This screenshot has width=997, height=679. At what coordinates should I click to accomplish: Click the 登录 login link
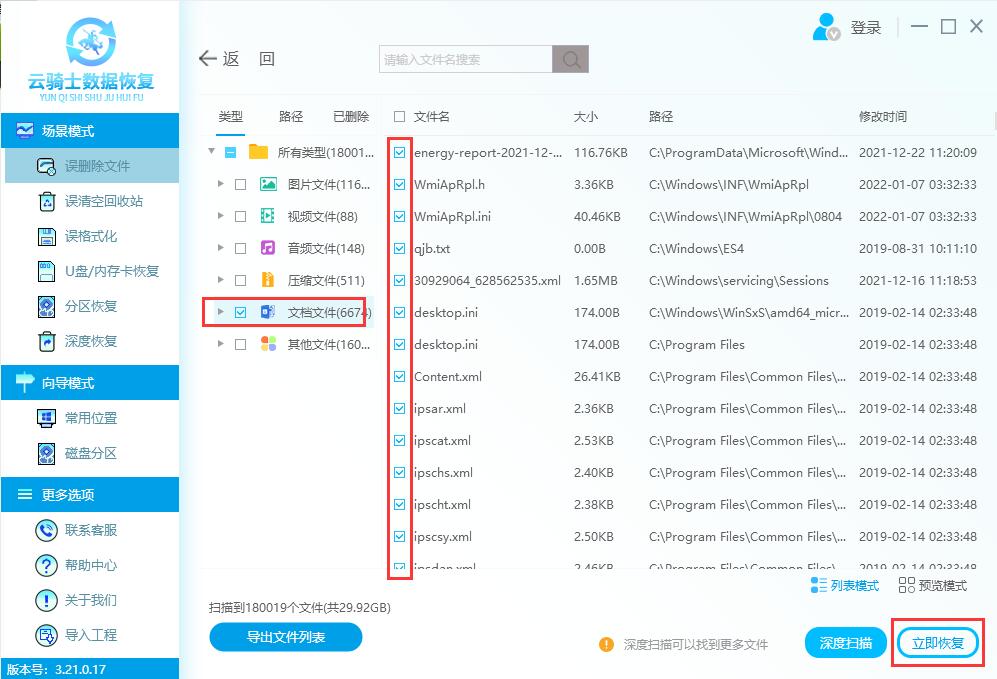(x=866, y=28)
